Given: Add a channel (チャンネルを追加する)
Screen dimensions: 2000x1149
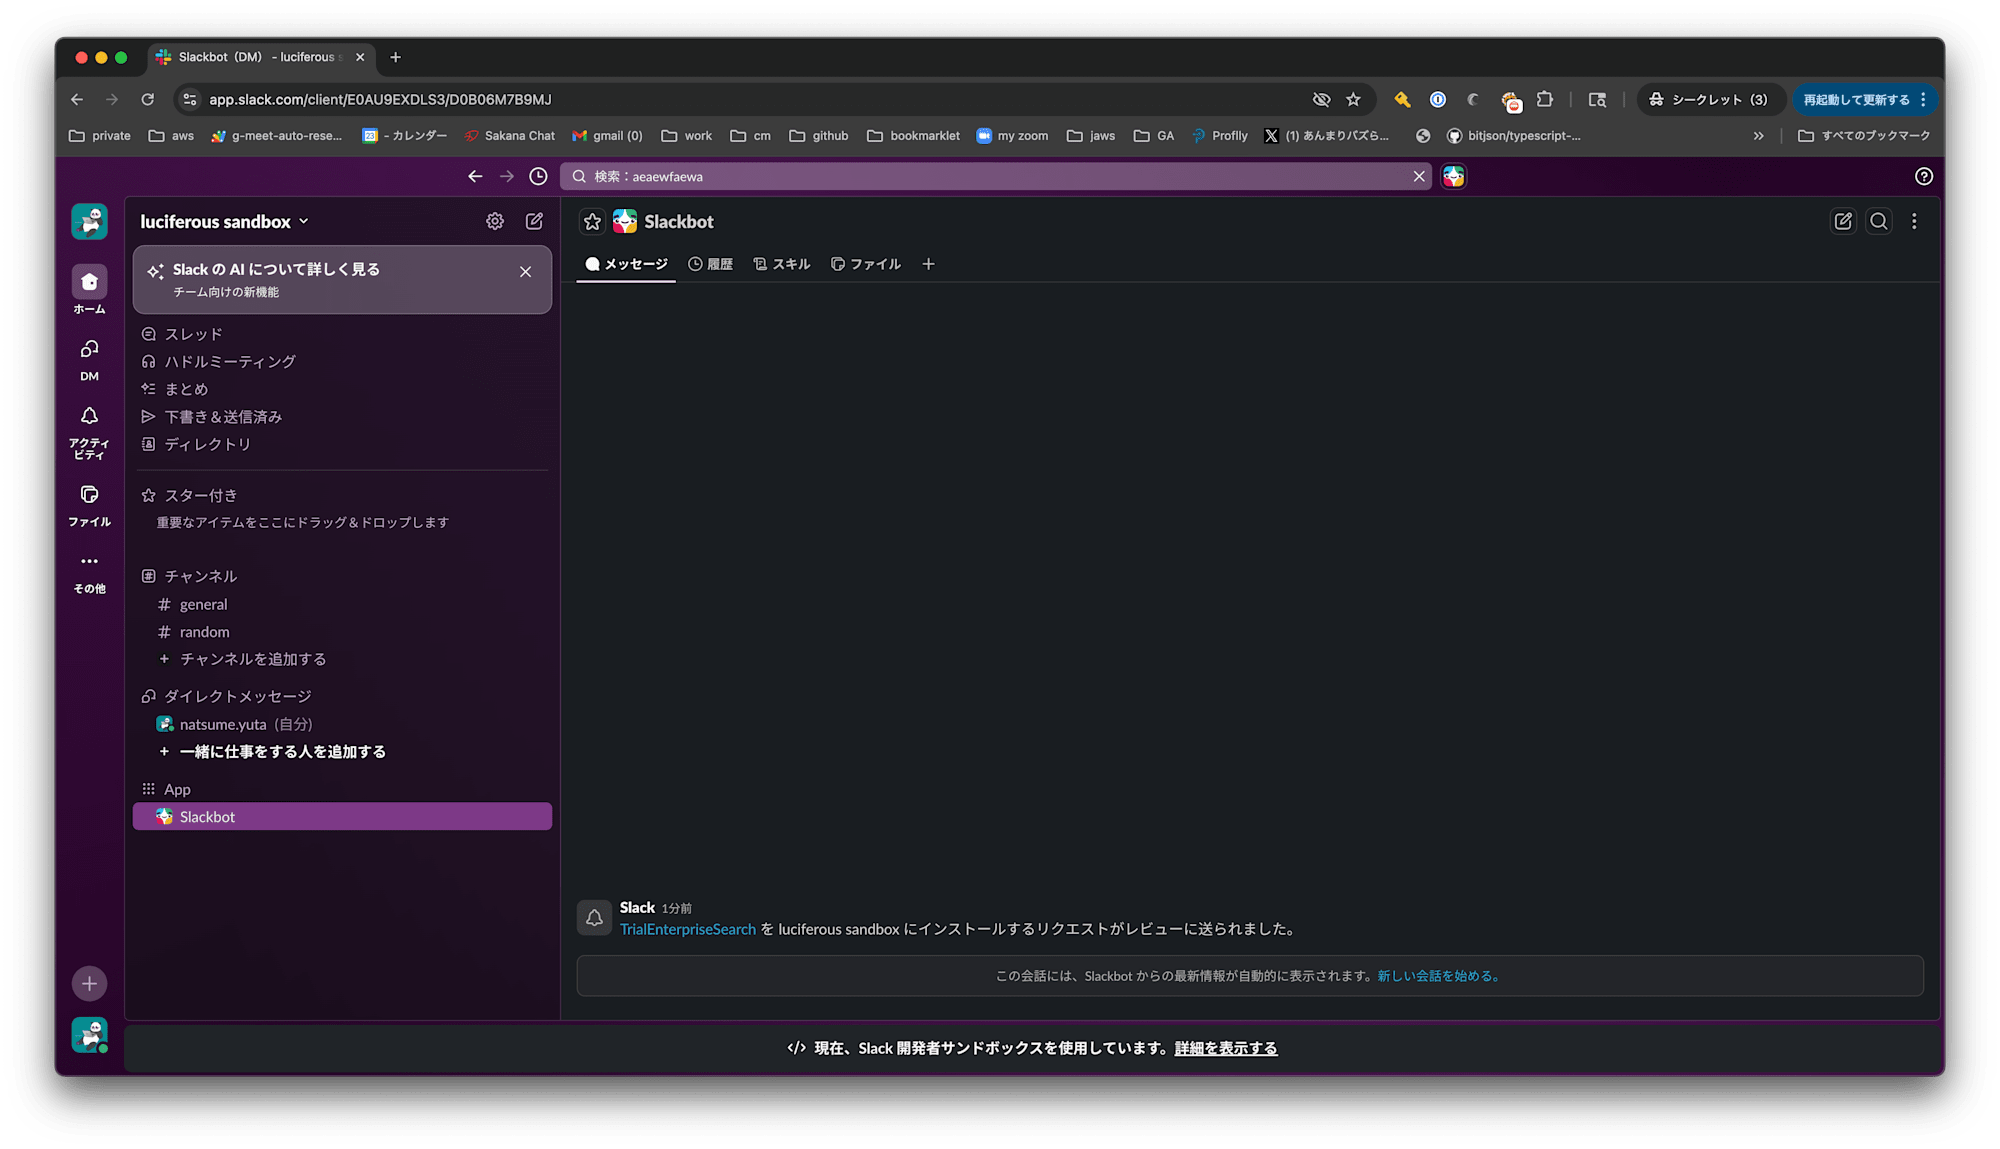Looking at the screenshot, I should 342,659.
